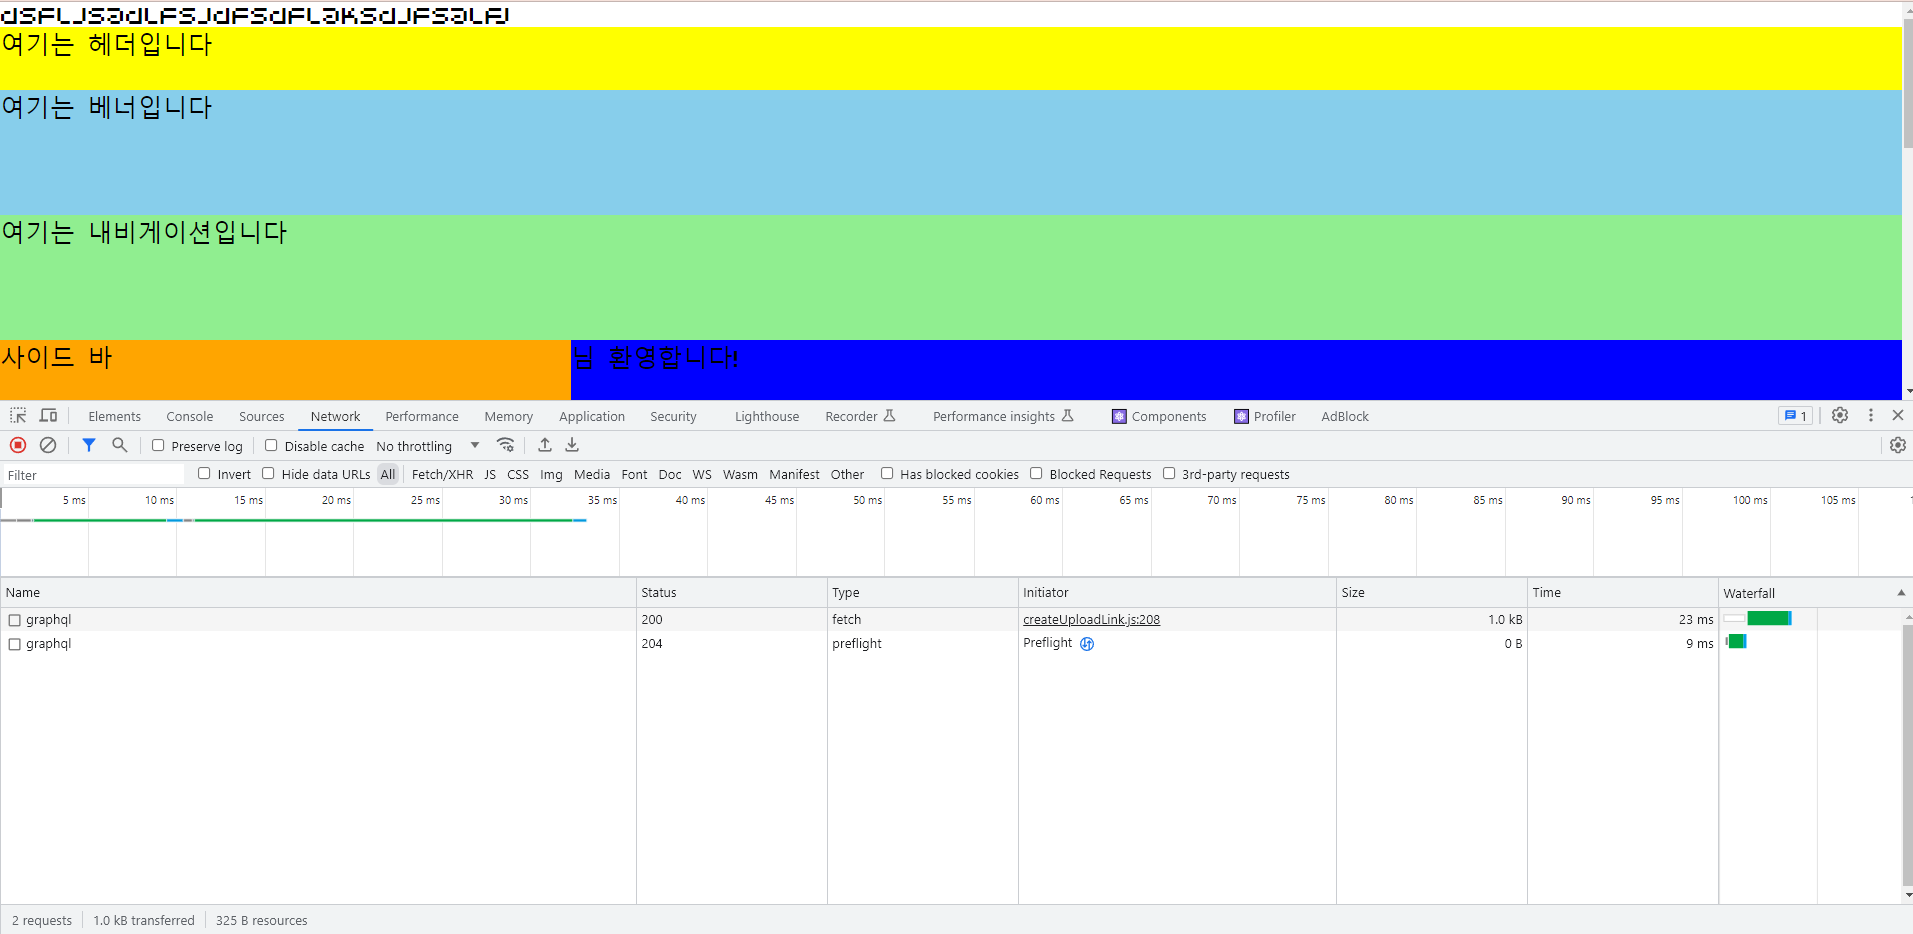Image resolution: width=1913 pixels, height=934 pixels.
Task: Open the network search magnifier
Action: tap(120, 445)
